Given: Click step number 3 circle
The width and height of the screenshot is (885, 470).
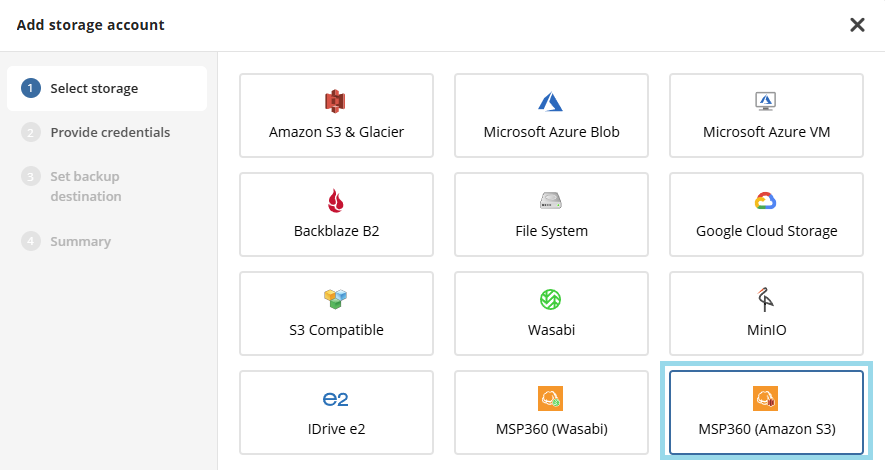Looking at the screenshot, I should click(x=30, y=177).
